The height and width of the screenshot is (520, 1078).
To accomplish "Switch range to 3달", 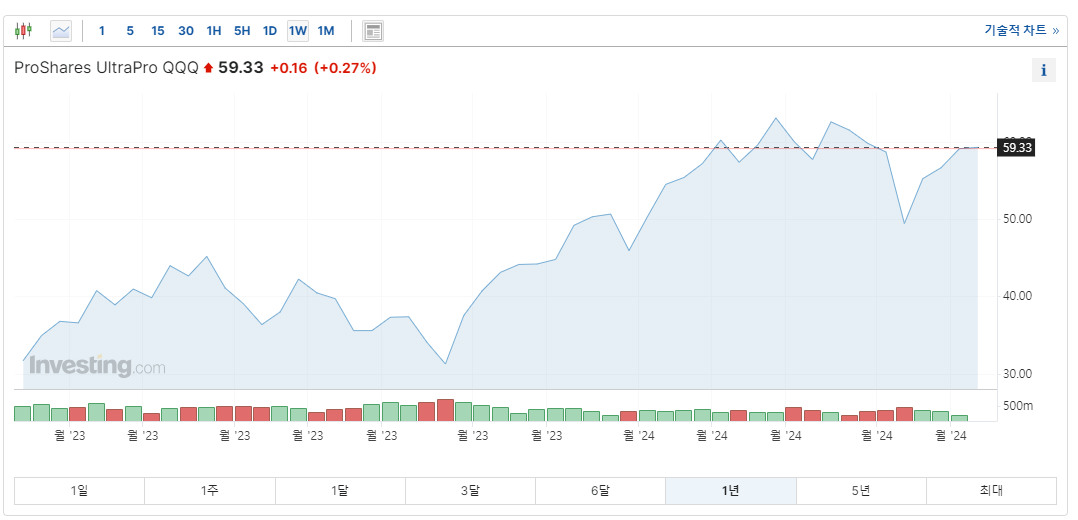I will 470,491.
